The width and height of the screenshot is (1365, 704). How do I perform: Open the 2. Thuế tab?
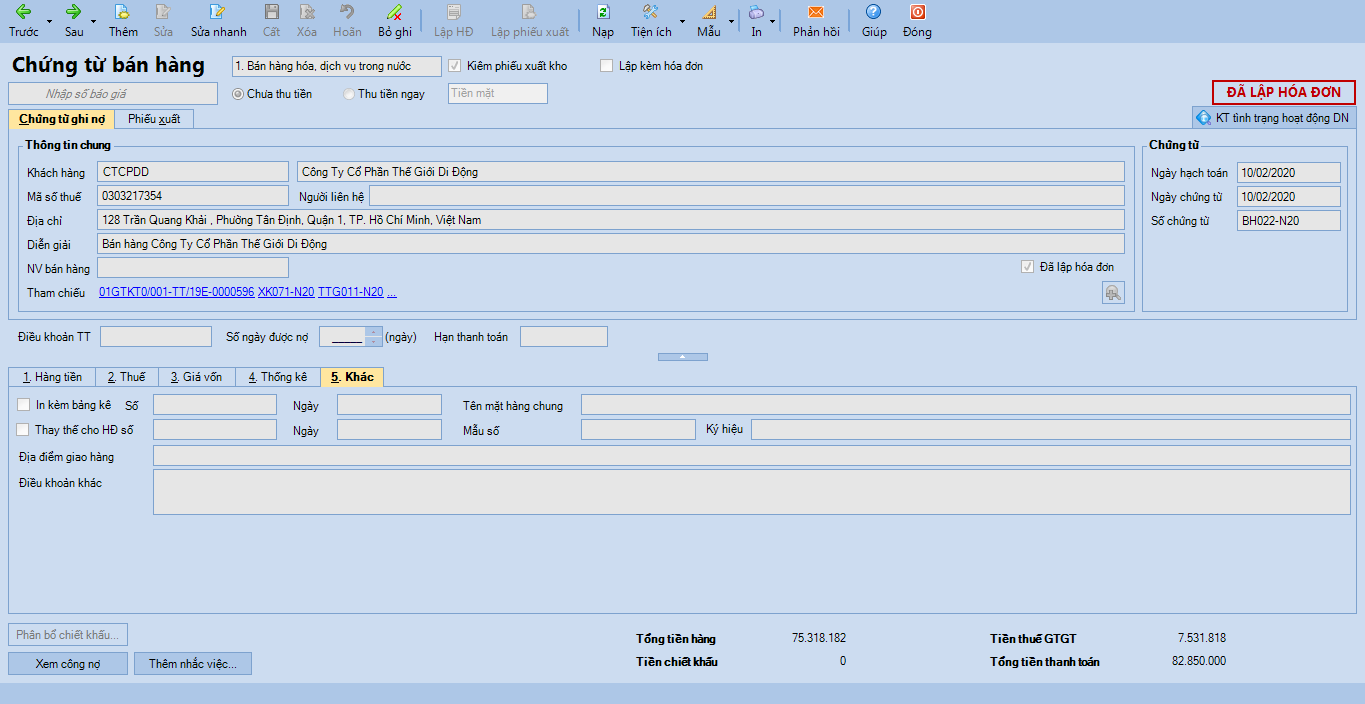tap(127, 377)
